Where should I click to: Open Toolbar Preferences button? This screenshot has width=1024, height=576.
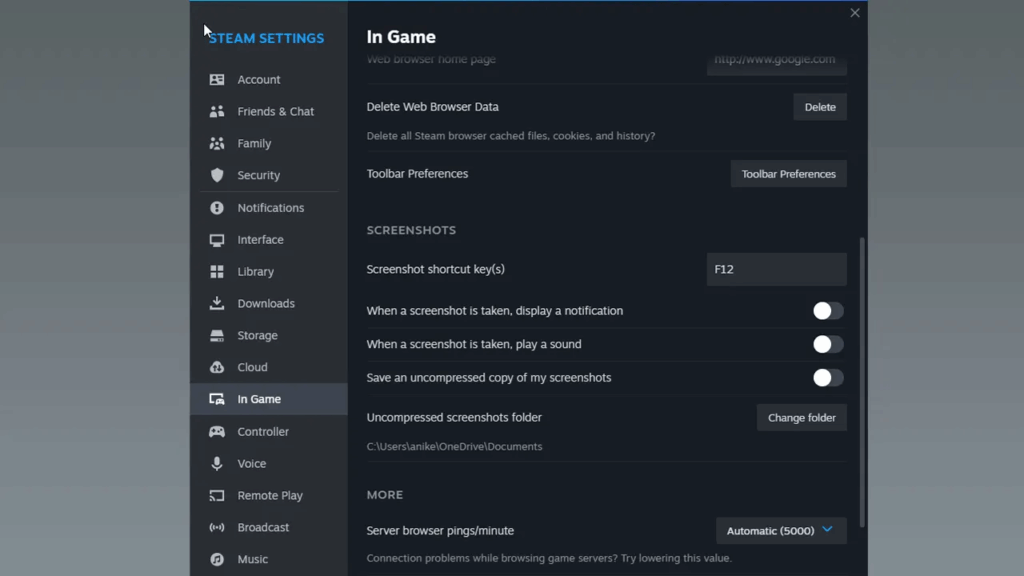788,174
